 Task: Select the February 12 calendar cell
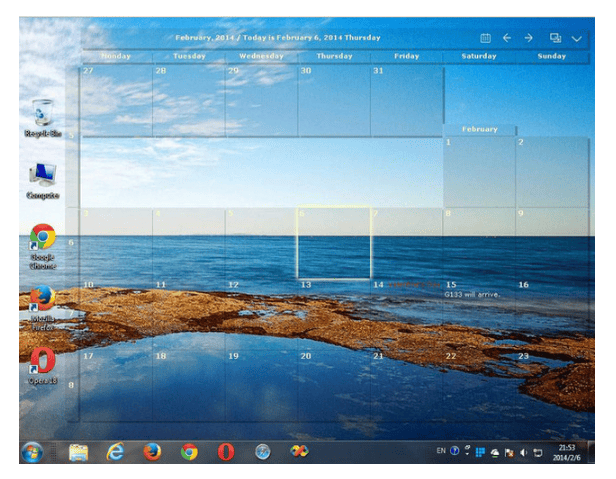point(261,315)
